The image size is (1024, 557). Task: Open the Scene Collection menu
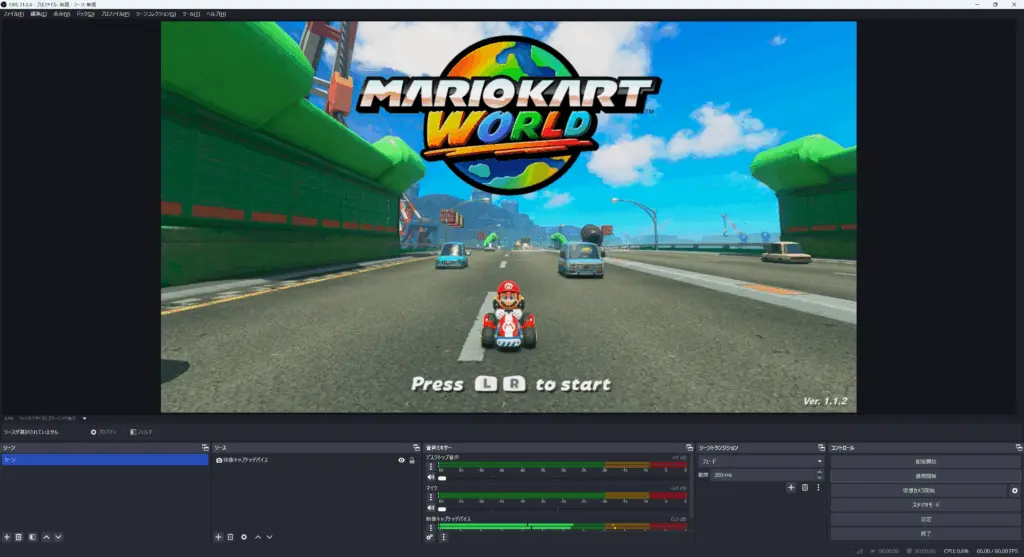click(x=155, y=14)
